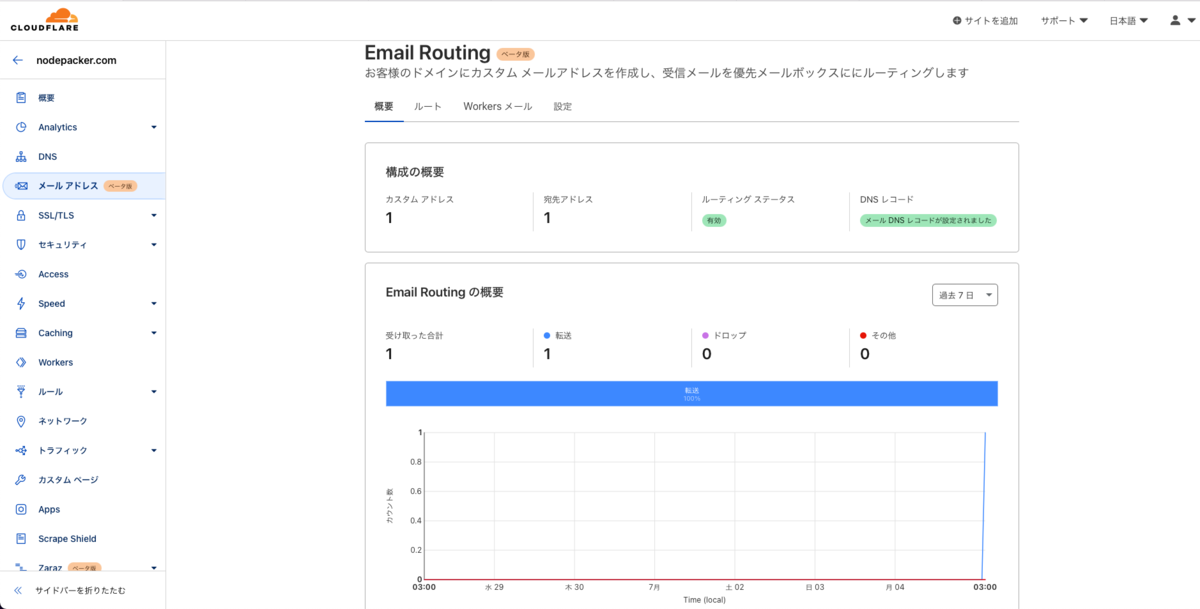
Task: Click the ルーティング ステータス label
Action: (749, 199)
